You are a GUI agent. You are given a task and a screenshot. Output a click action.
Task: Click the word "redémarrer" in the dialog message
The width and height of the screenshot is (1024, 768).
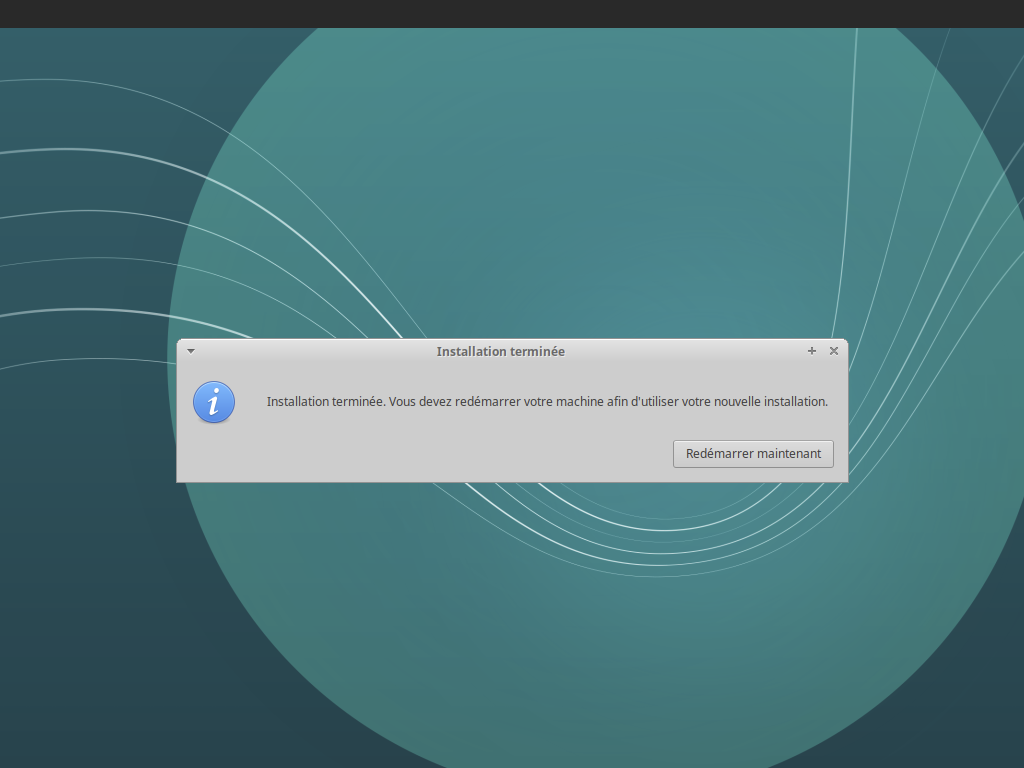point(487,401)
